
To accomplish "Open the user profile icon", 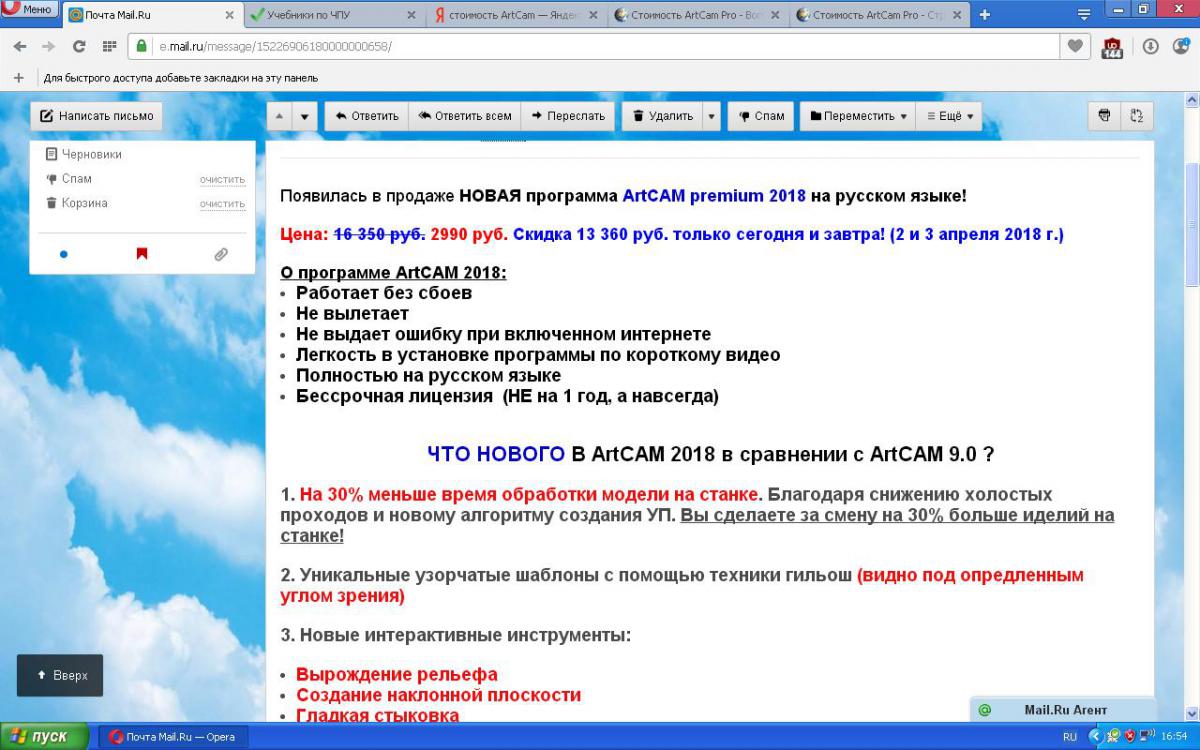I will (x=1180, y=46).
